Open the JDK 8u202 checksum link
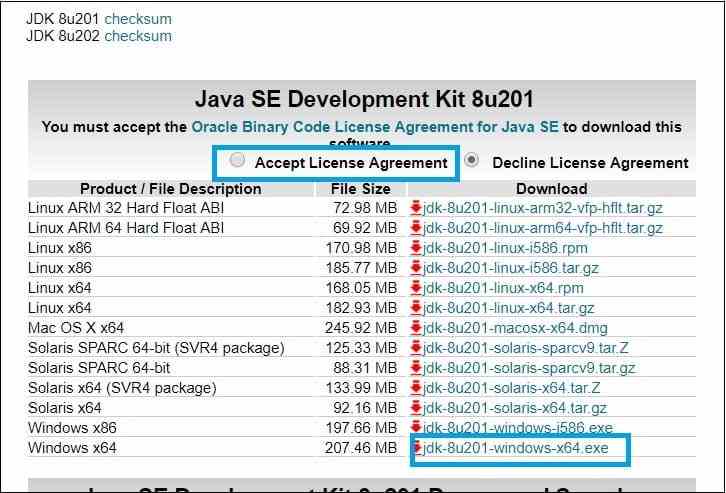The width and height of the screenshot is (726, 493). click(x=138, y=36)
